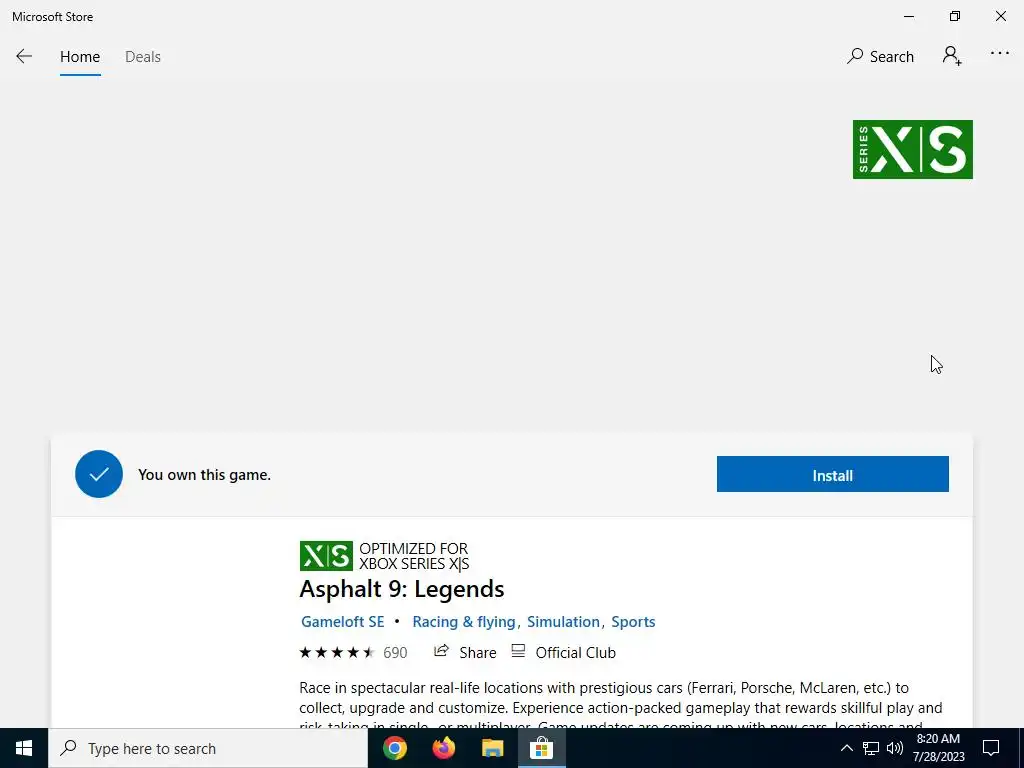1024x768 pixels.
Task: Open Gameloft SE publisher link
Action: click(342, 622)
